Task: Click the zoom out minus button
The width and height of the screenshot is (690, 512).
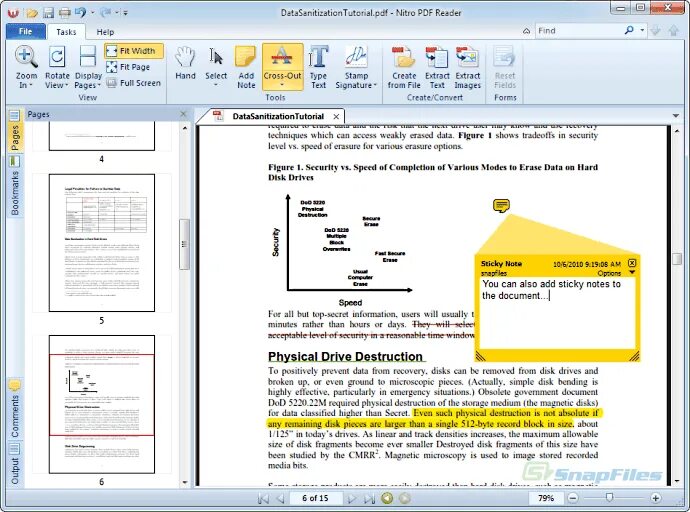Action: 573,498
